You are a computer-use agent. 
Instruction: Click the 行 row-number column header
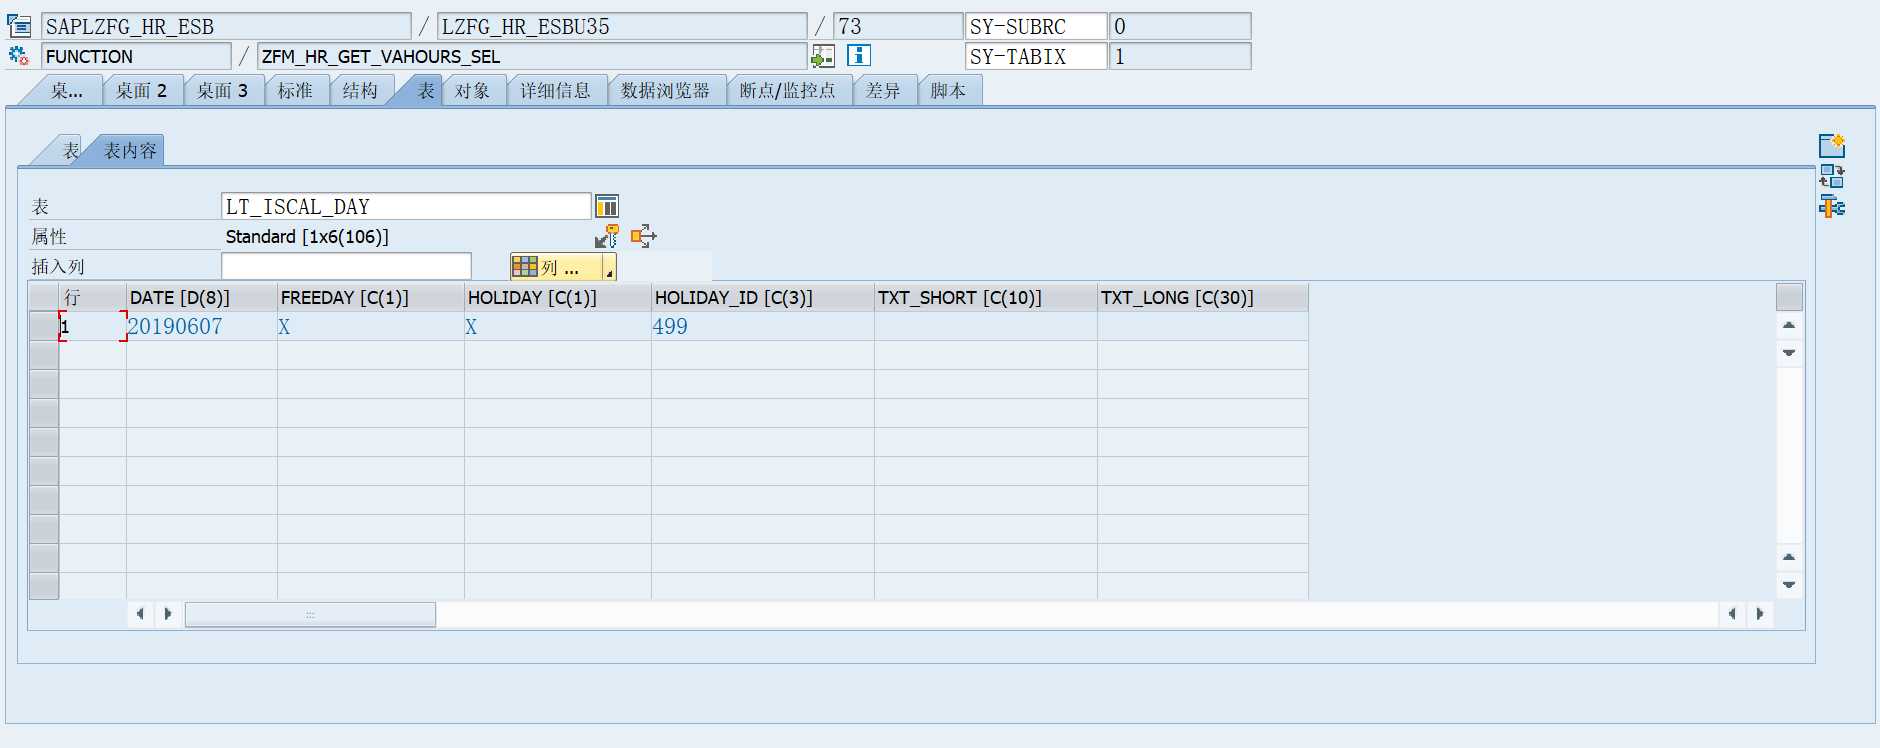93,297
